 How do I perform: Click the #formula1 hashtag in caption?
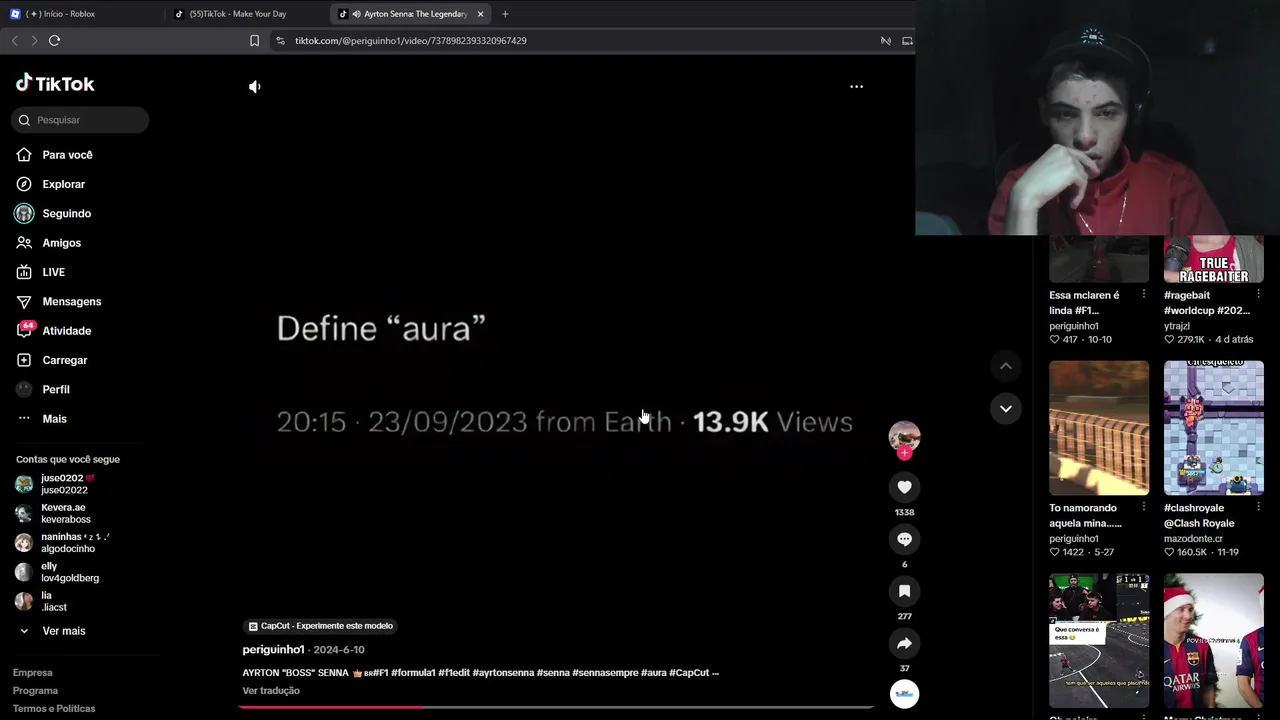pos(413,673)
